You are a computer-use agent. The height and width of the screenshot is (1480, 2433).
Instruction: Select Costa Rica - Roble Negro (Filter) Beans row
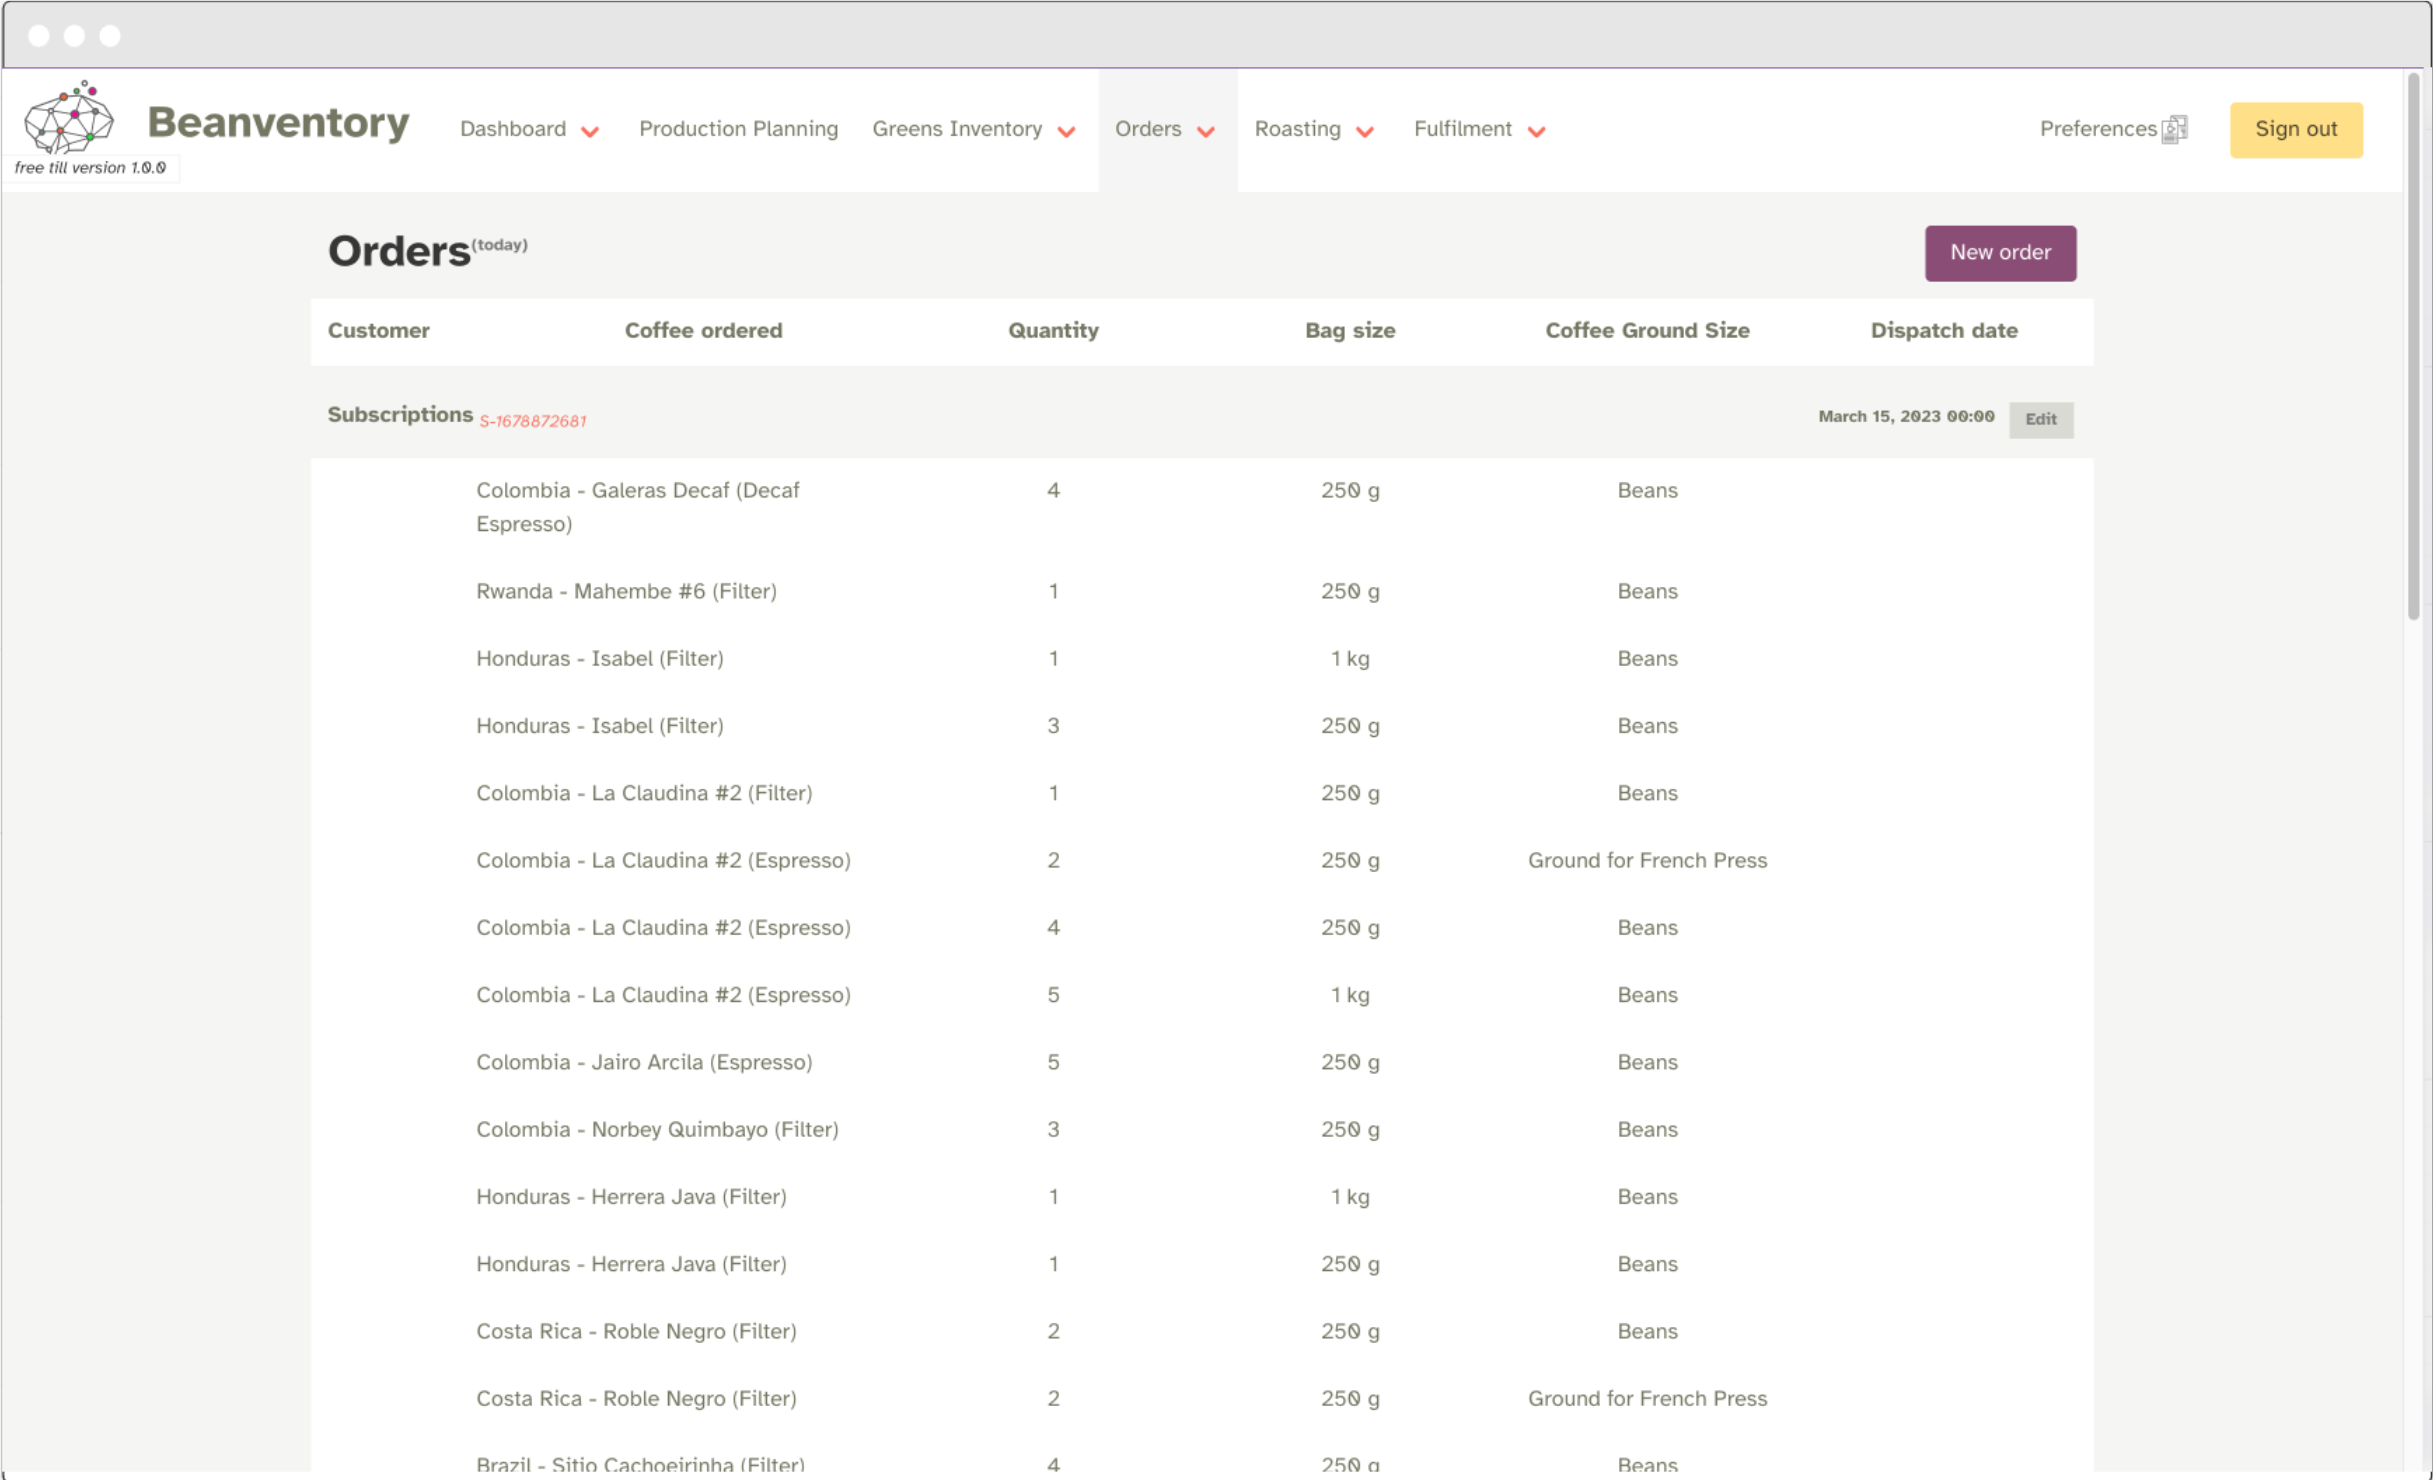[1201, 1332]
